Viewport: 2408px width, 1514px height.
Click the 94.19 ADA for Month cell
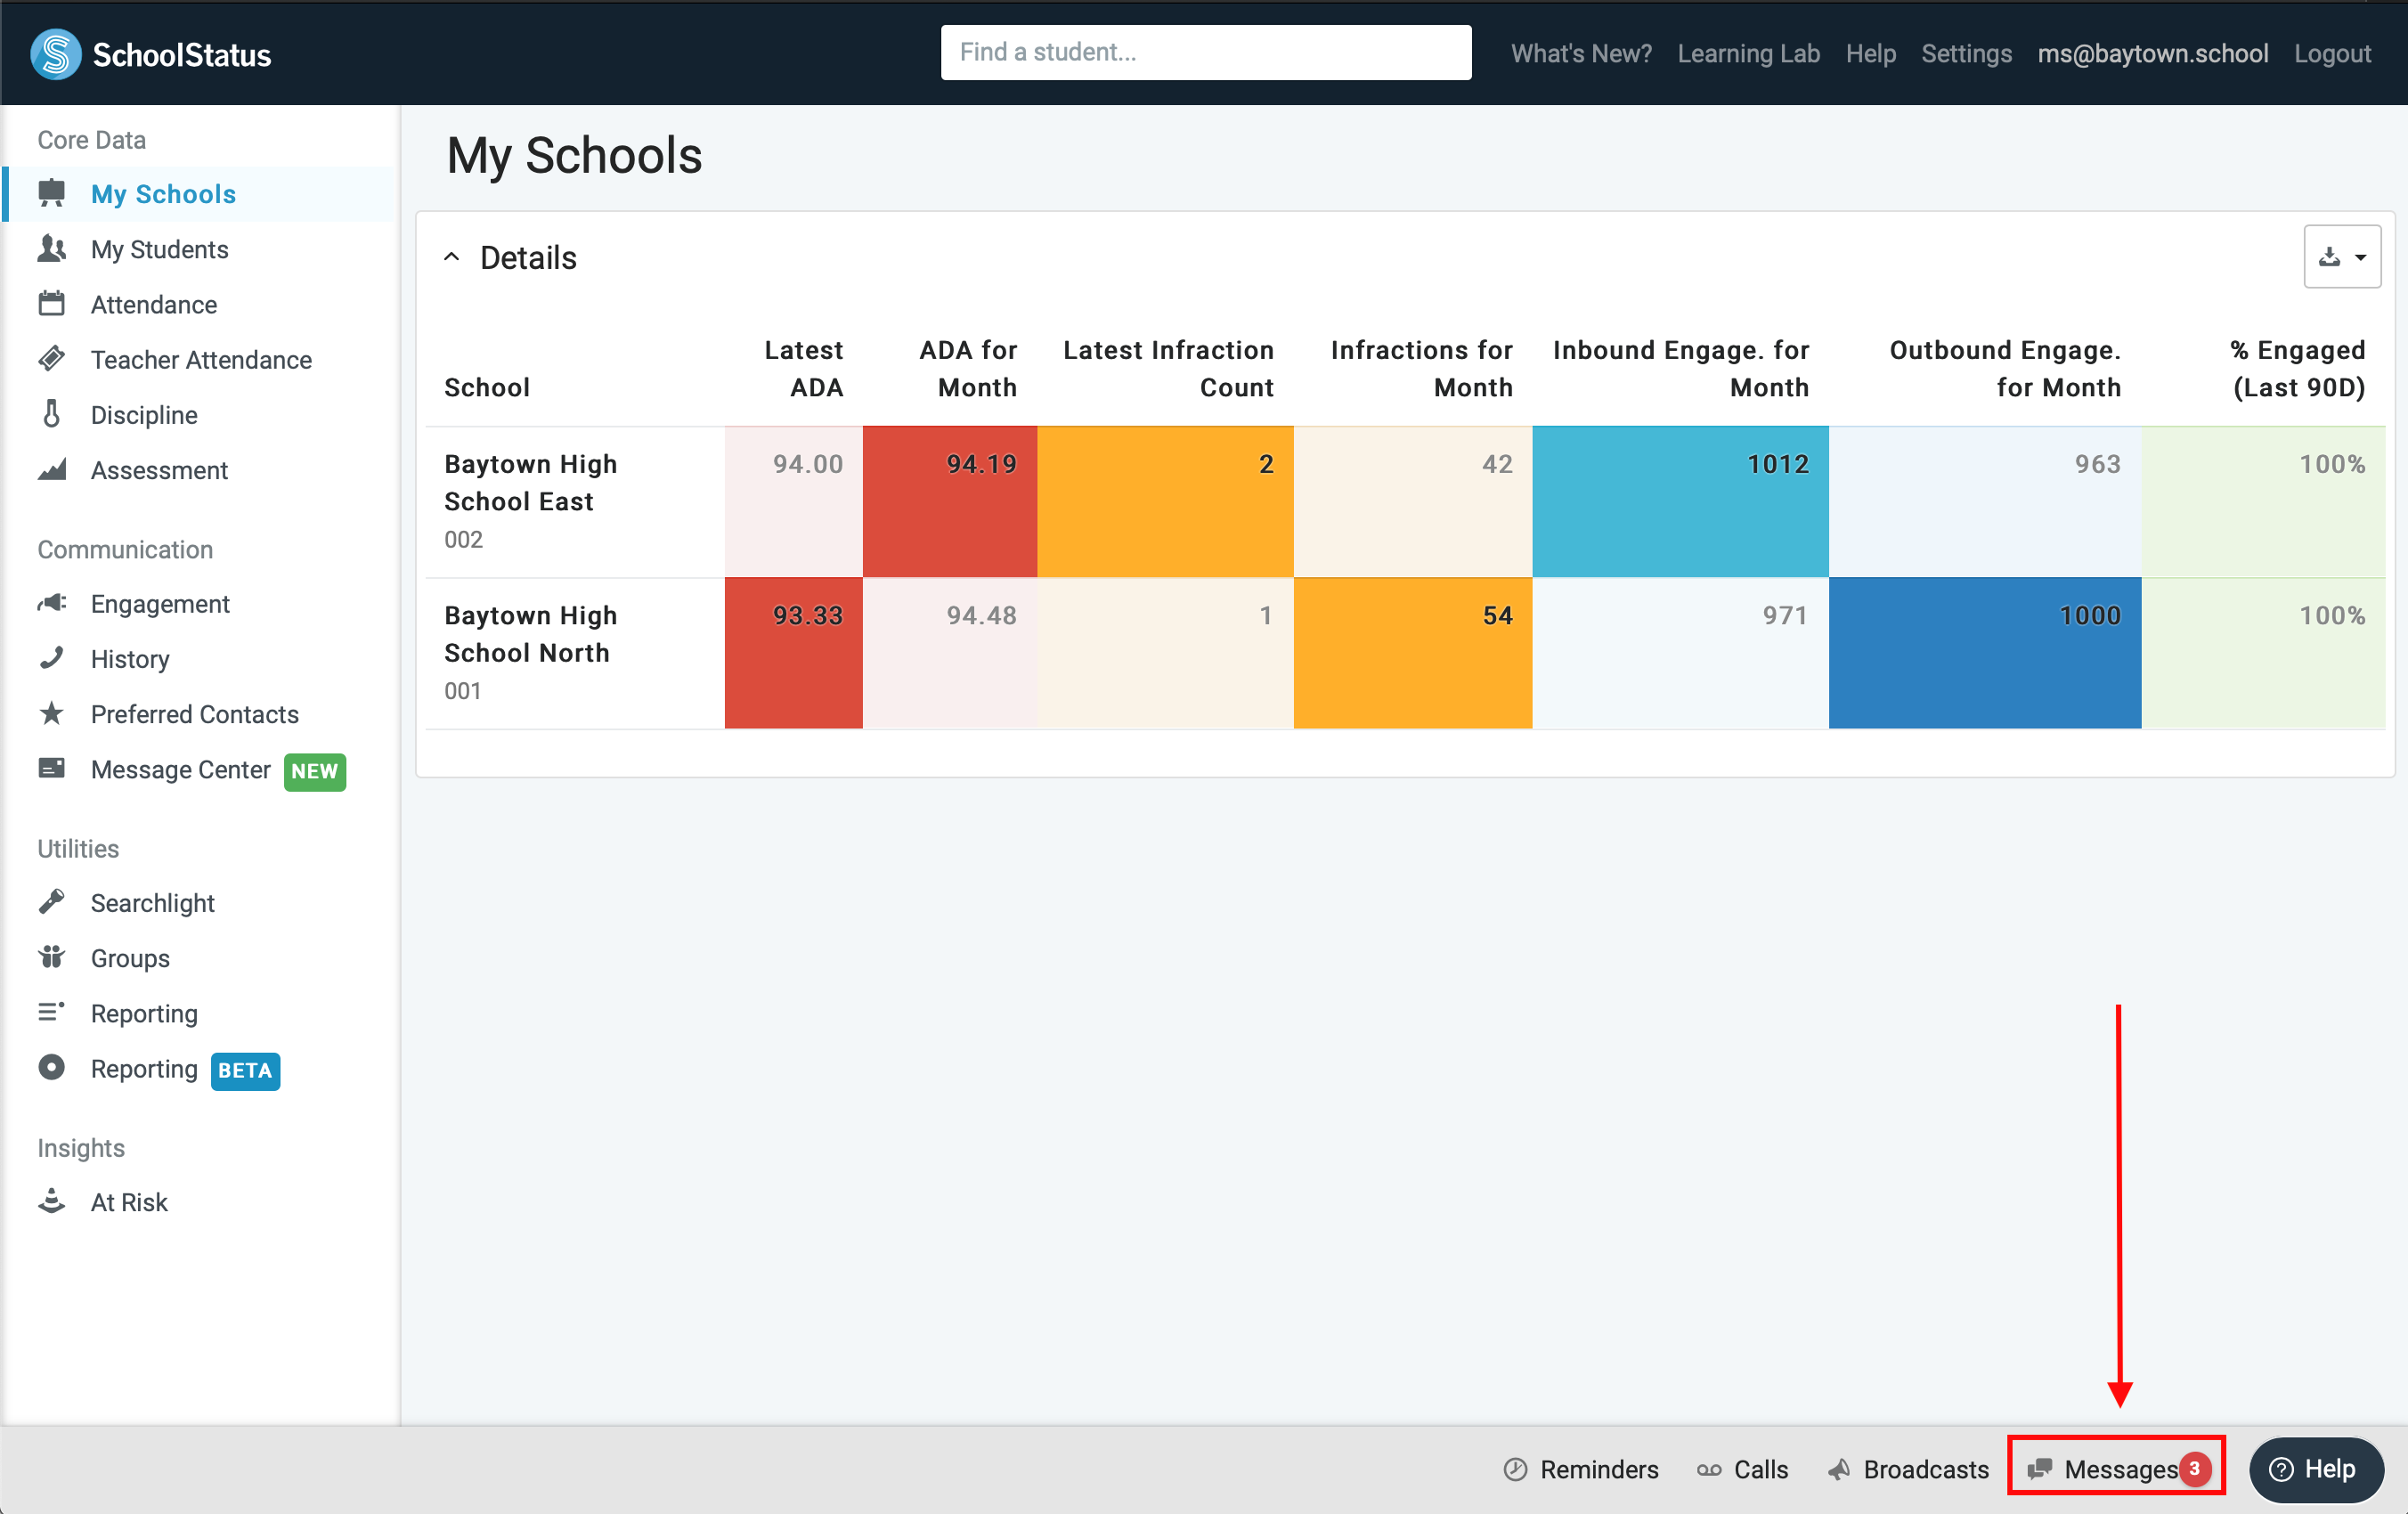click(949, 501)
